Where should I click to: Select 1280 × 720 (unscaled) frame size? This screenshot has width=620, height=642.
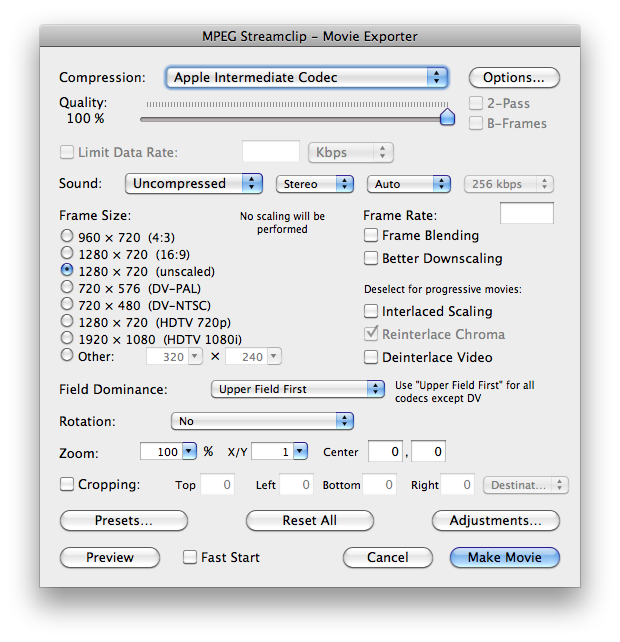coord(67,270)
